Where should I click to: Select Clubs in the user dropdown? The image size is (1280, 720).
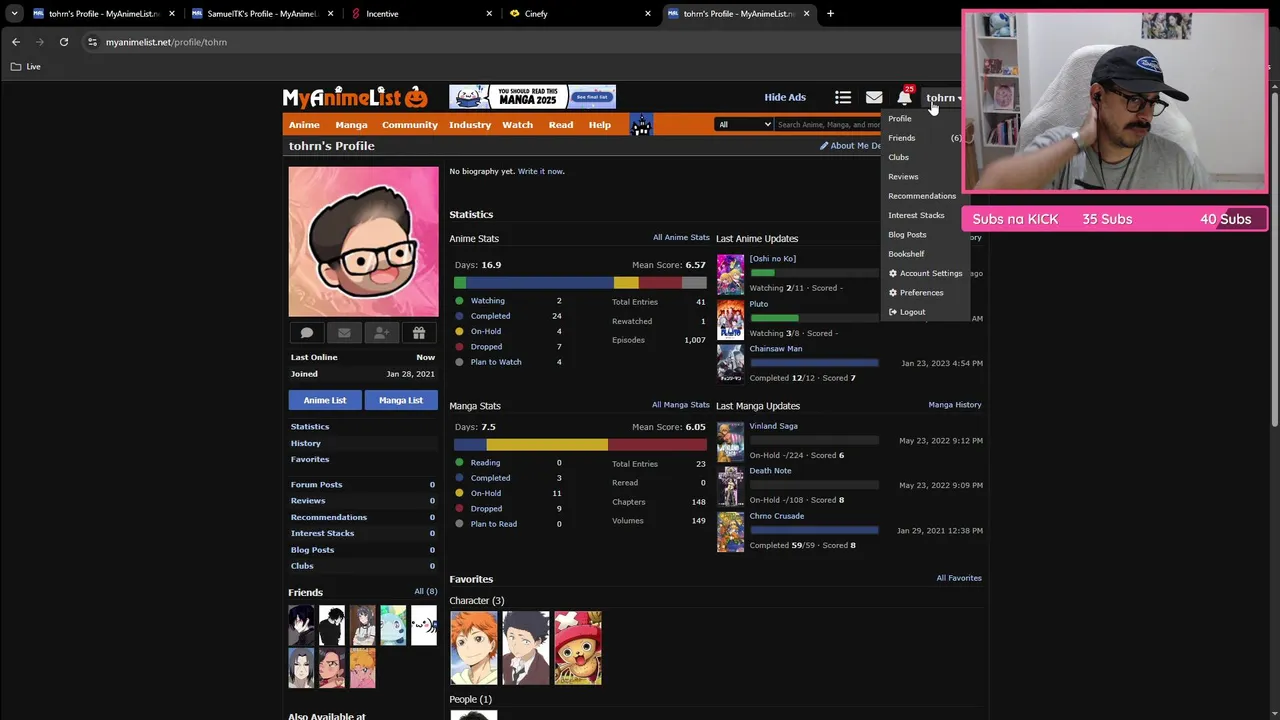[898, 157]
